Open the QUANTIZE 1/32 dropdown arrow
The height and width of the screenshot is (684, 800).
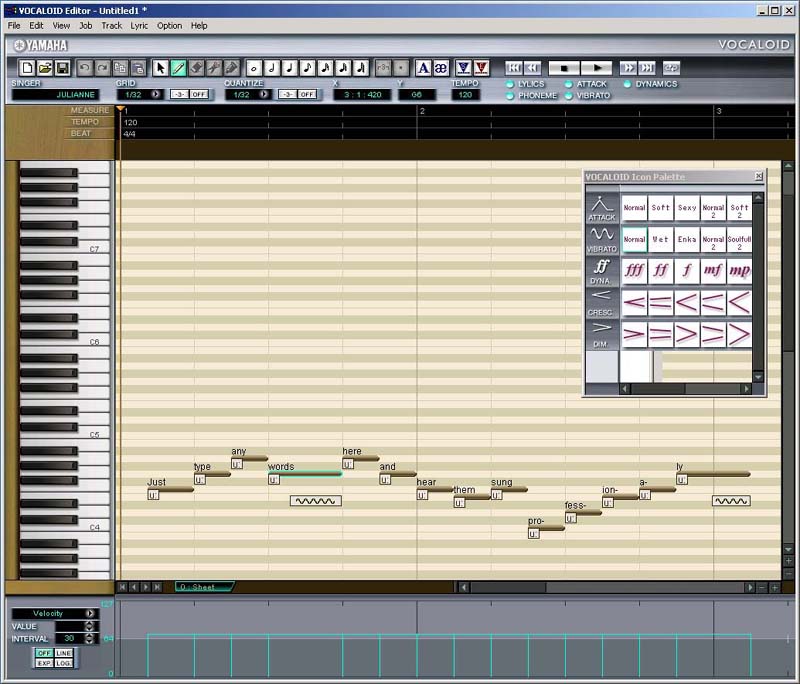(x=264, y=94)
